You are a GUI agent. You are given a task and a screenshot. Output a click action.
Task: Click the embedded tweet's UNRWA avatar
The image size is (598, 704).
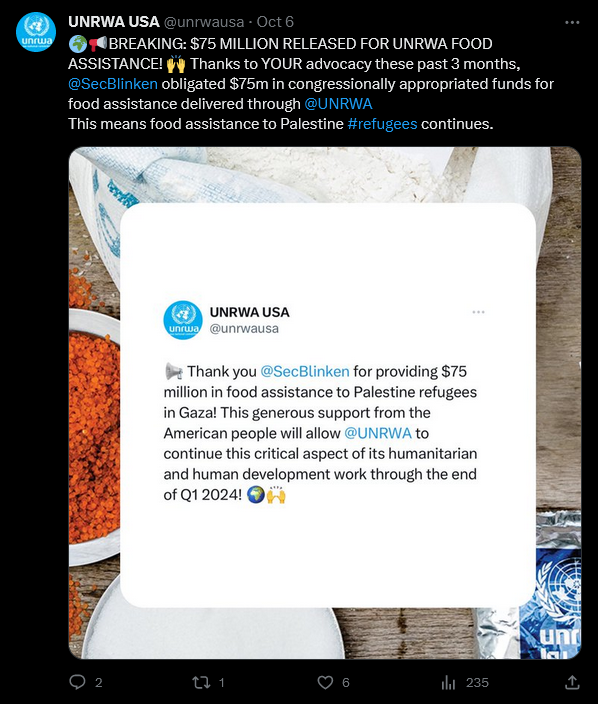(183, 320)
